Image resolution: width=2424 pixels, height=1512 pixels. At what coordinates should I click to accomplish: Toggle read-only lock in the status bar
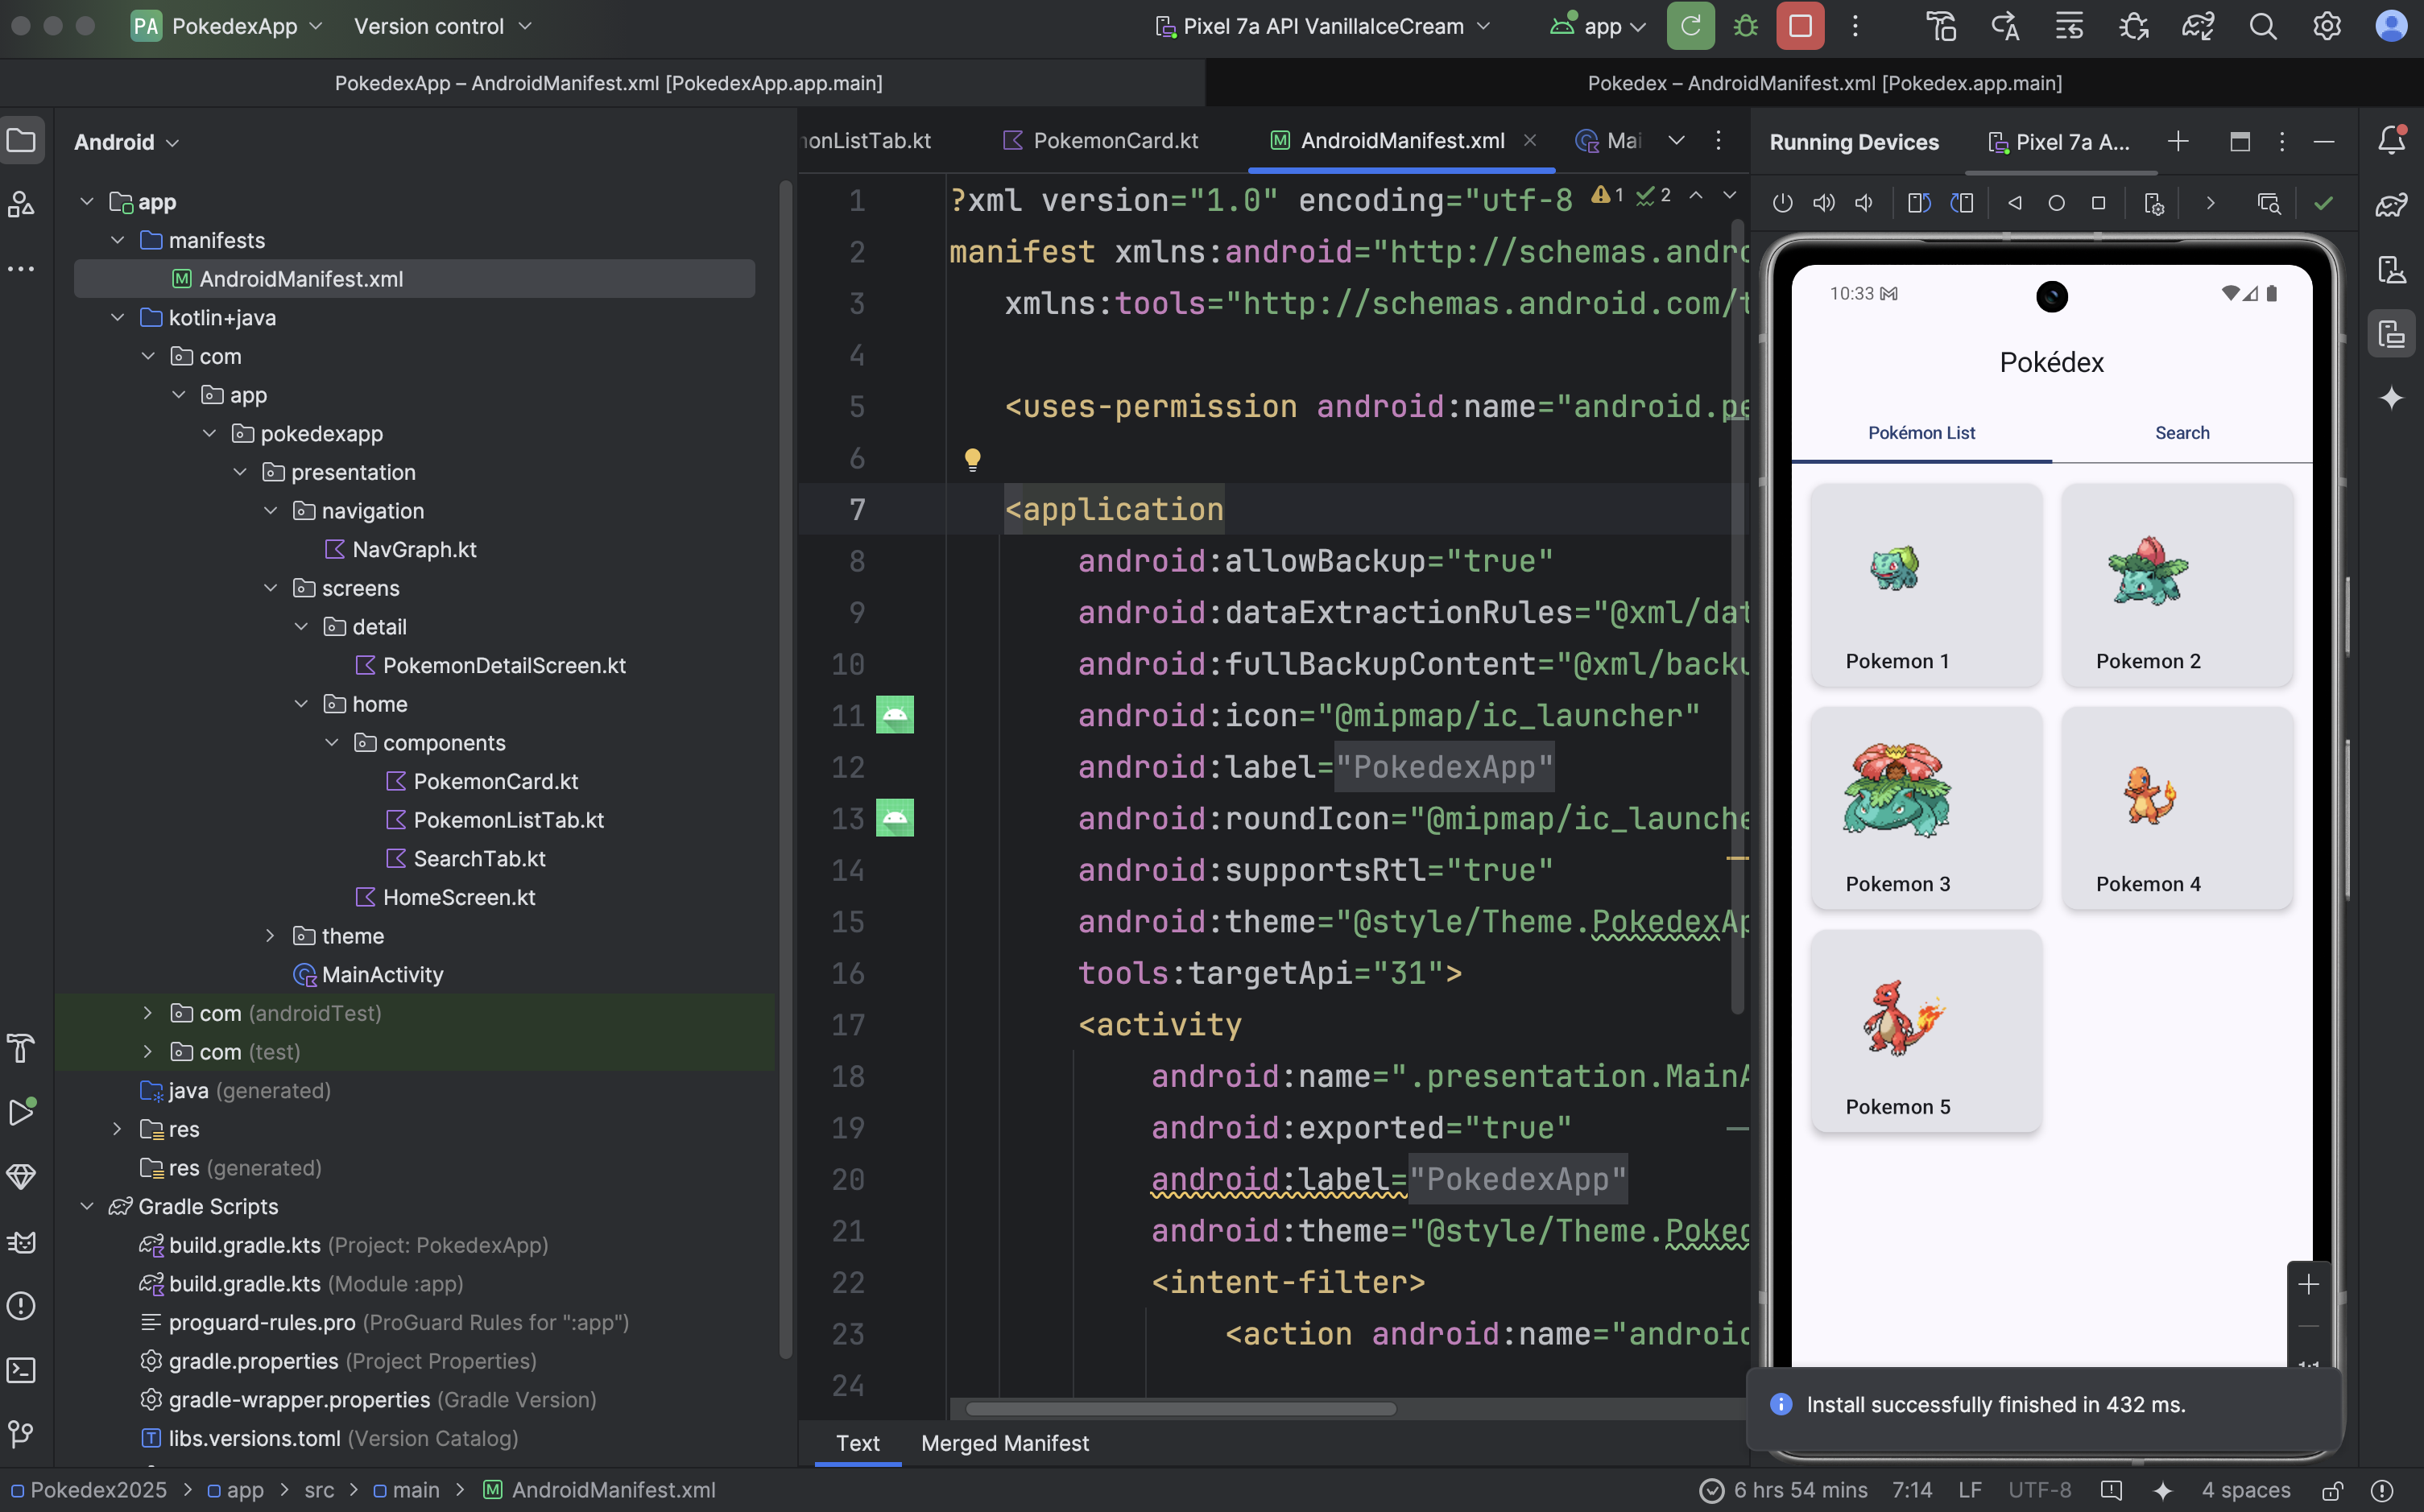click(2332, 1490)
